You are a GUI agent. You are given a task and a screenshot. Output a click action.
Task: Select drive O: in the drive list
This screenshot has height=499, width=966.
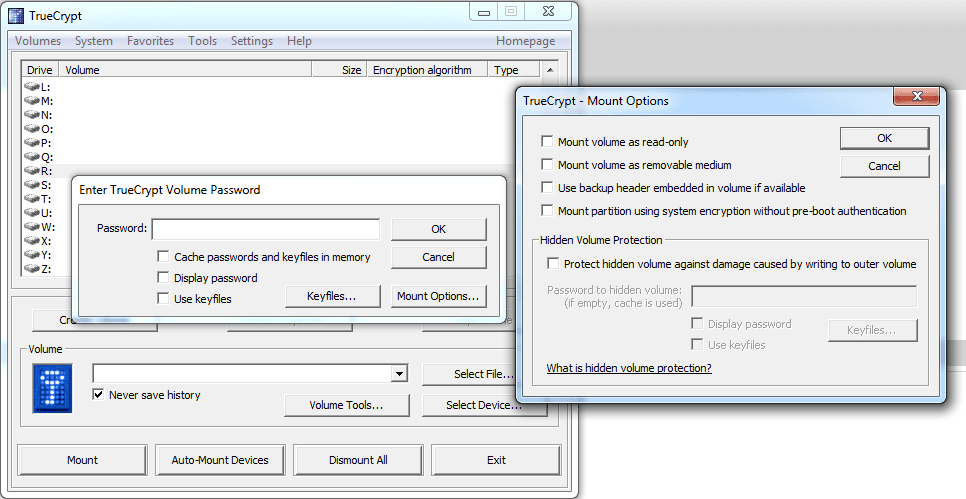38,129
